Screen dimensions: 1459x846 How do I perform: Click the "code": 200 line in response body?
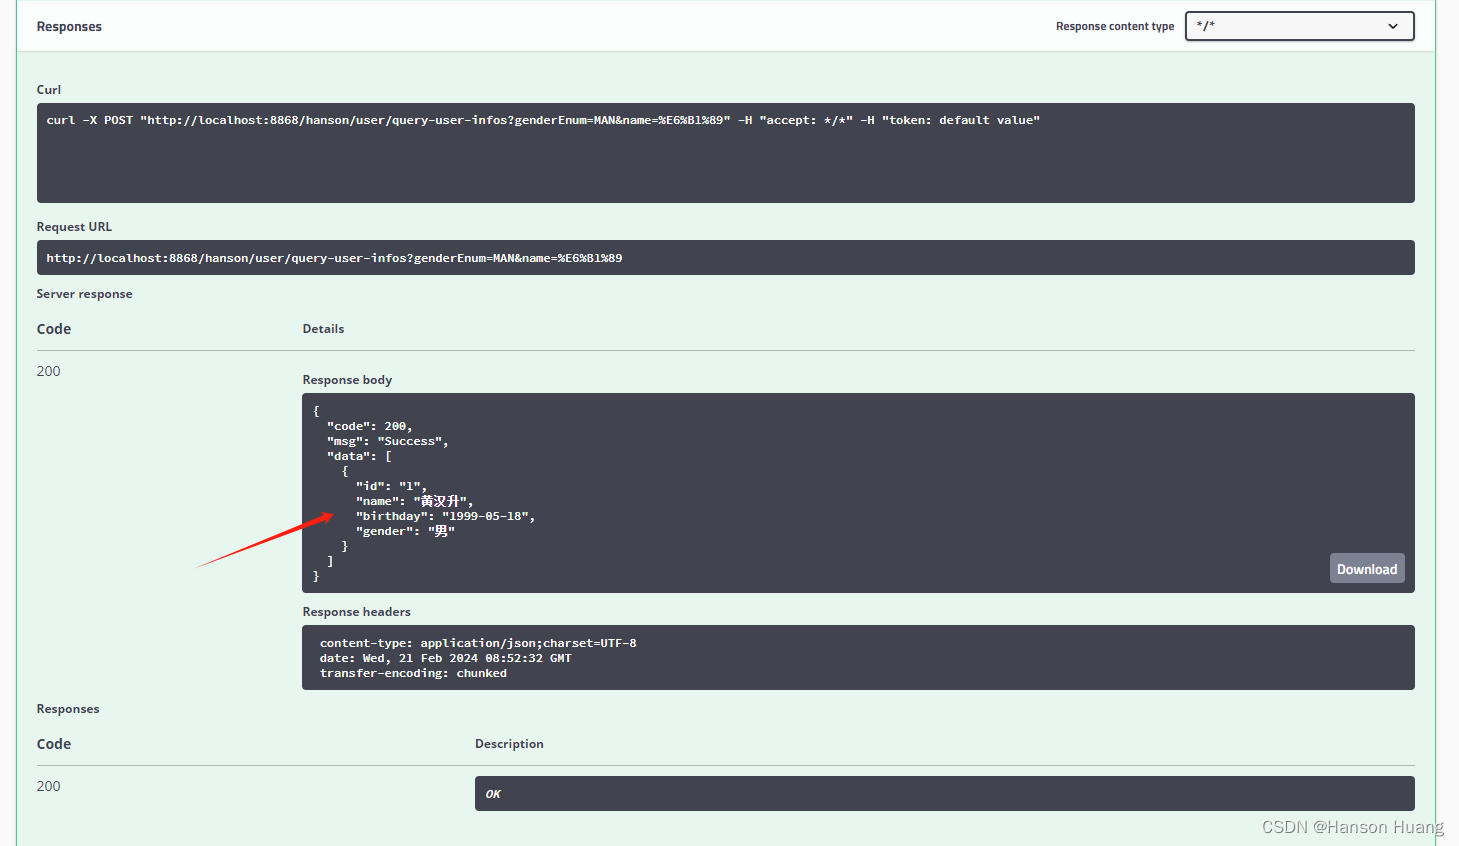pos(369,426)
